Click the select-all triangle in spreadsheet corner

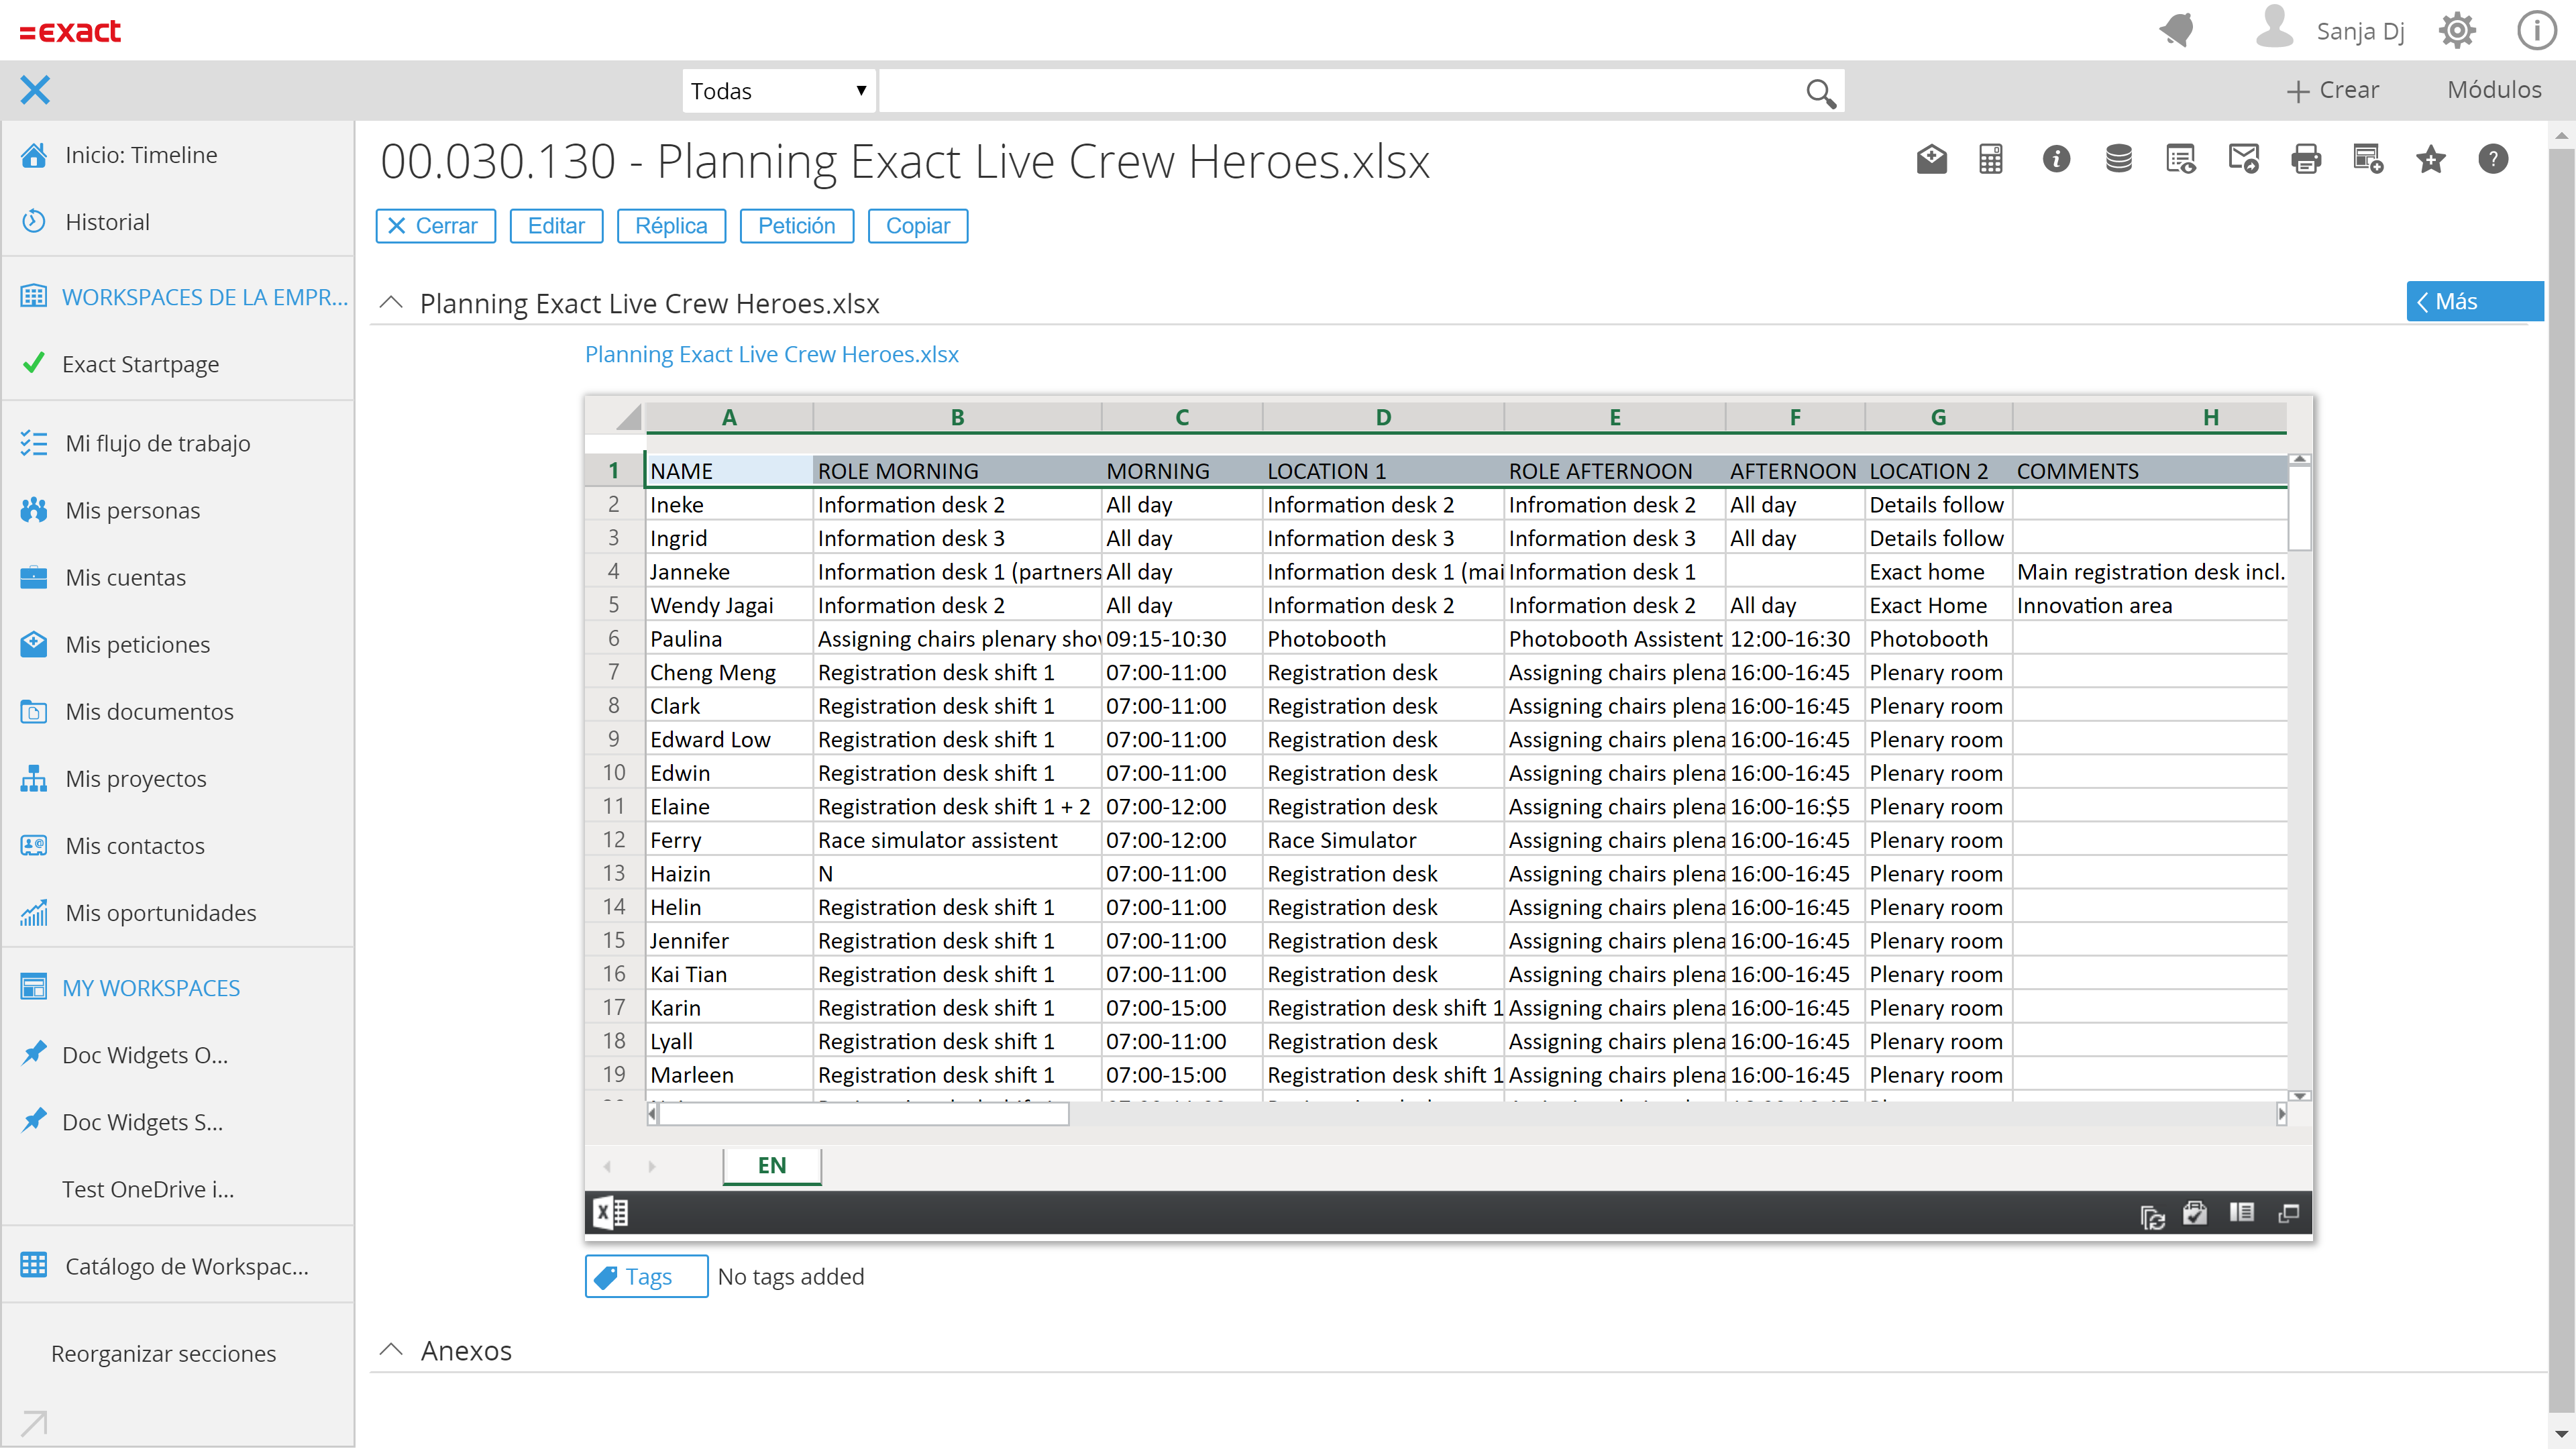point(628,417)
